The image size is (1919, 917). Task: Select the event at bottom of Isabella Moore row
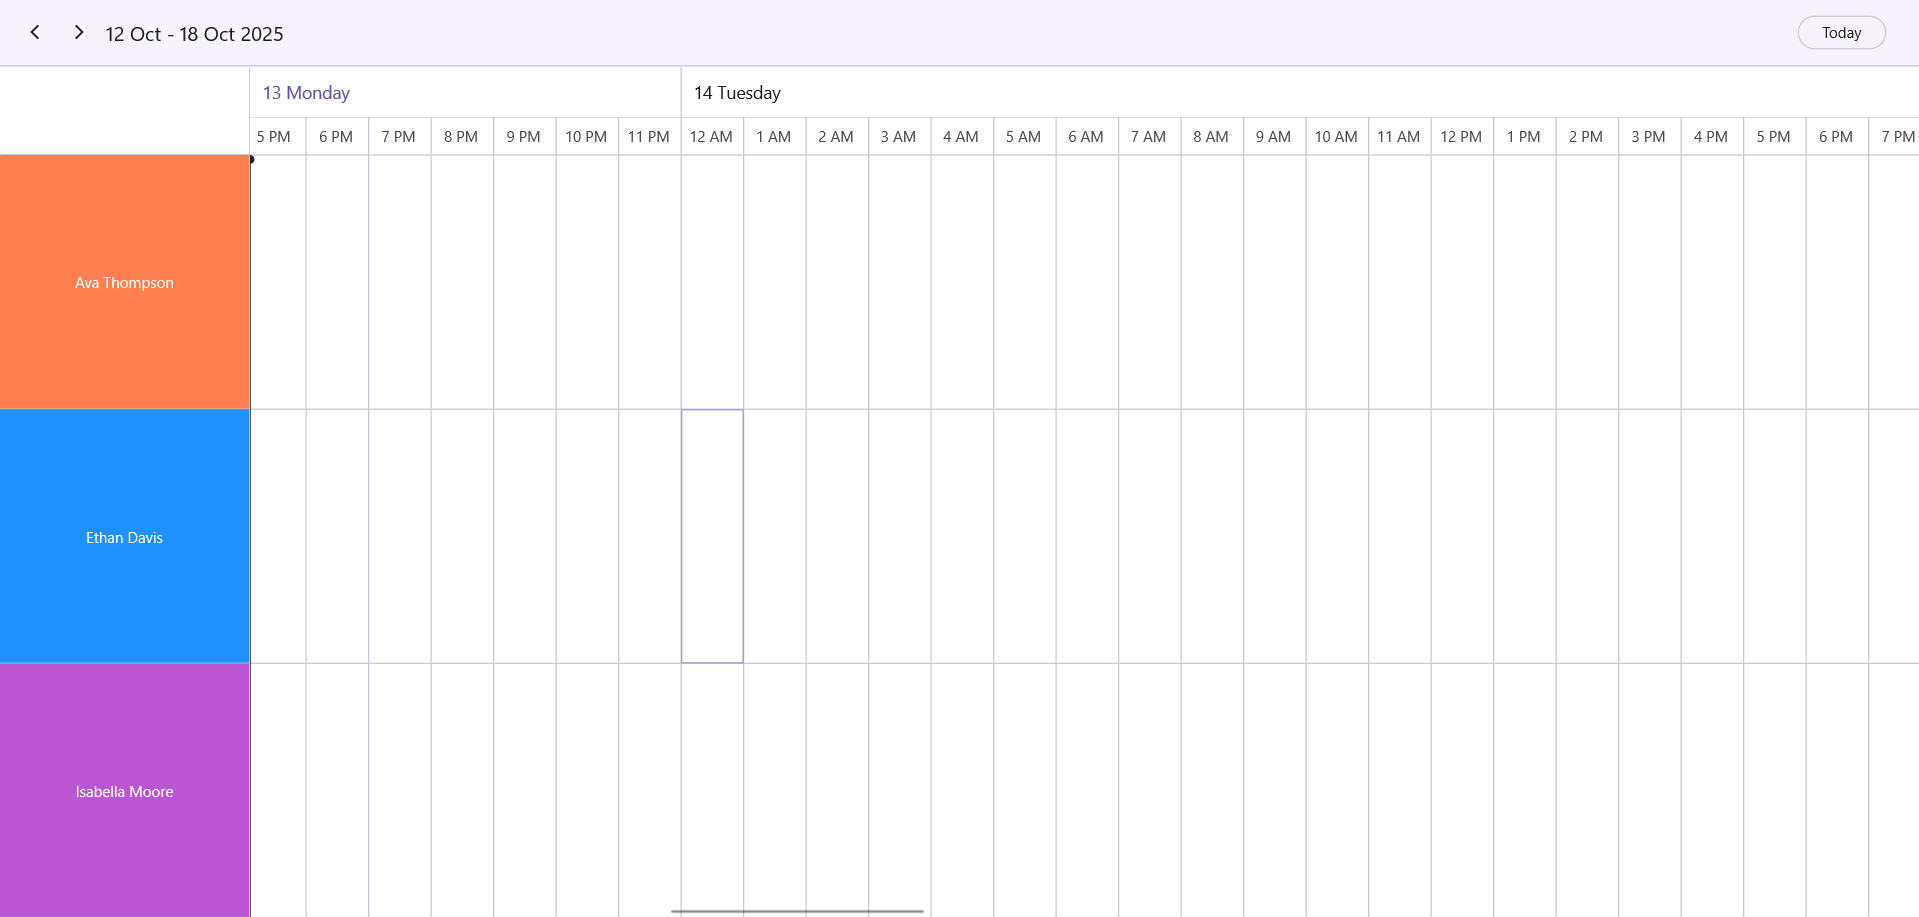[798, 910]
